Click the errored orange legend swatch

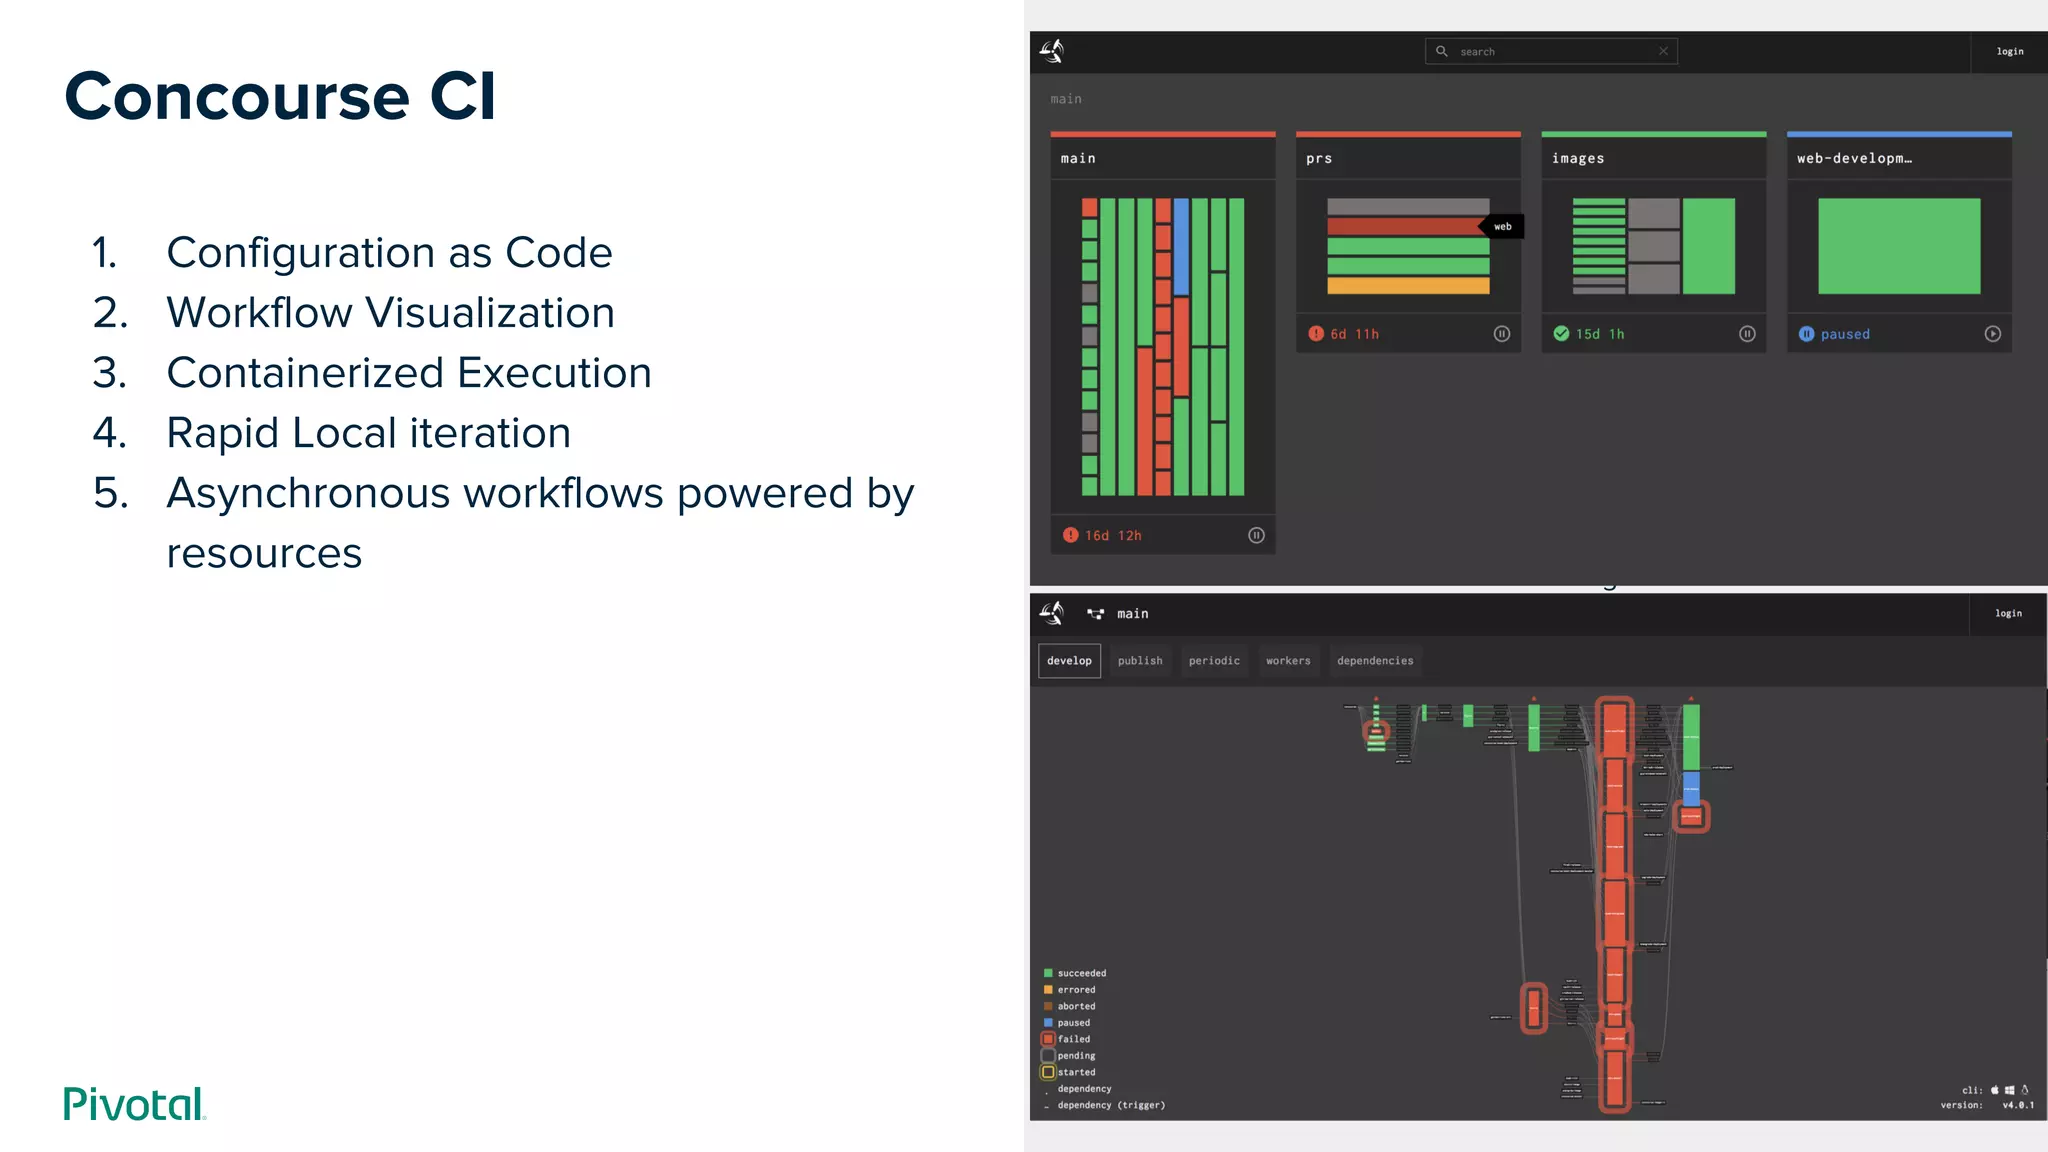(1048, 990)
